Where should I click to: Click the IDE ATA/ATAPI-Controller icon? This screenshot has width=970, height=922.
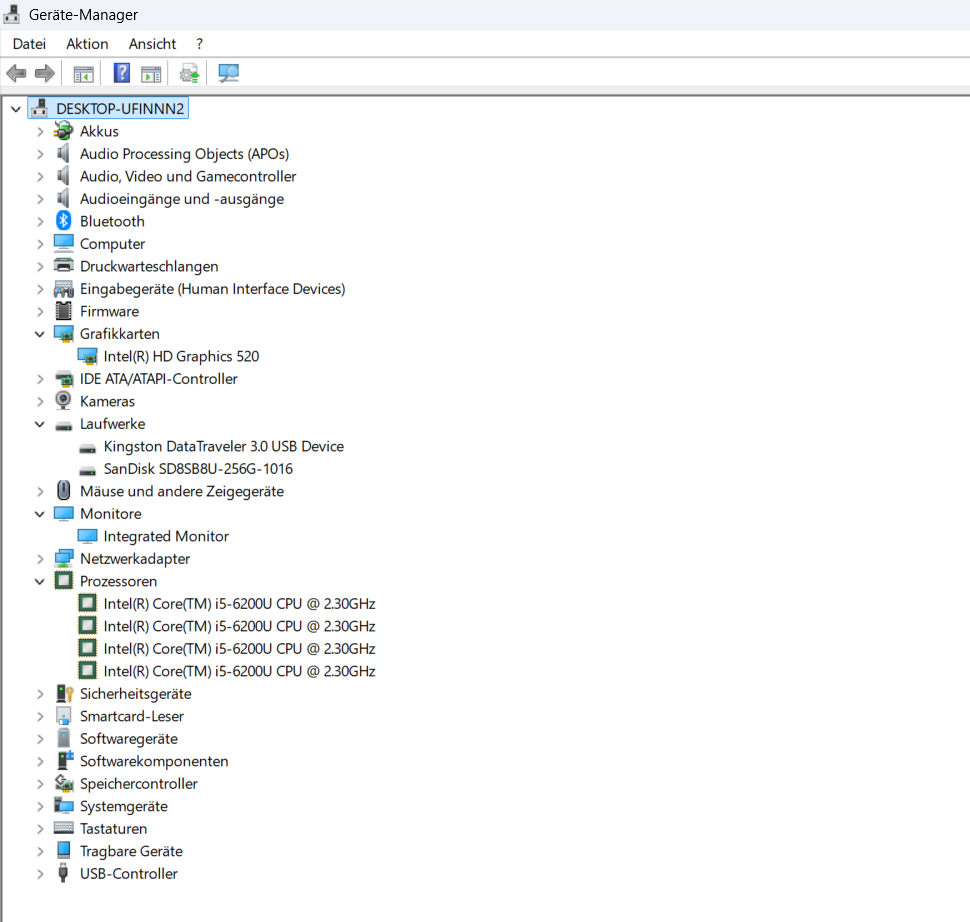coord(63,378)
